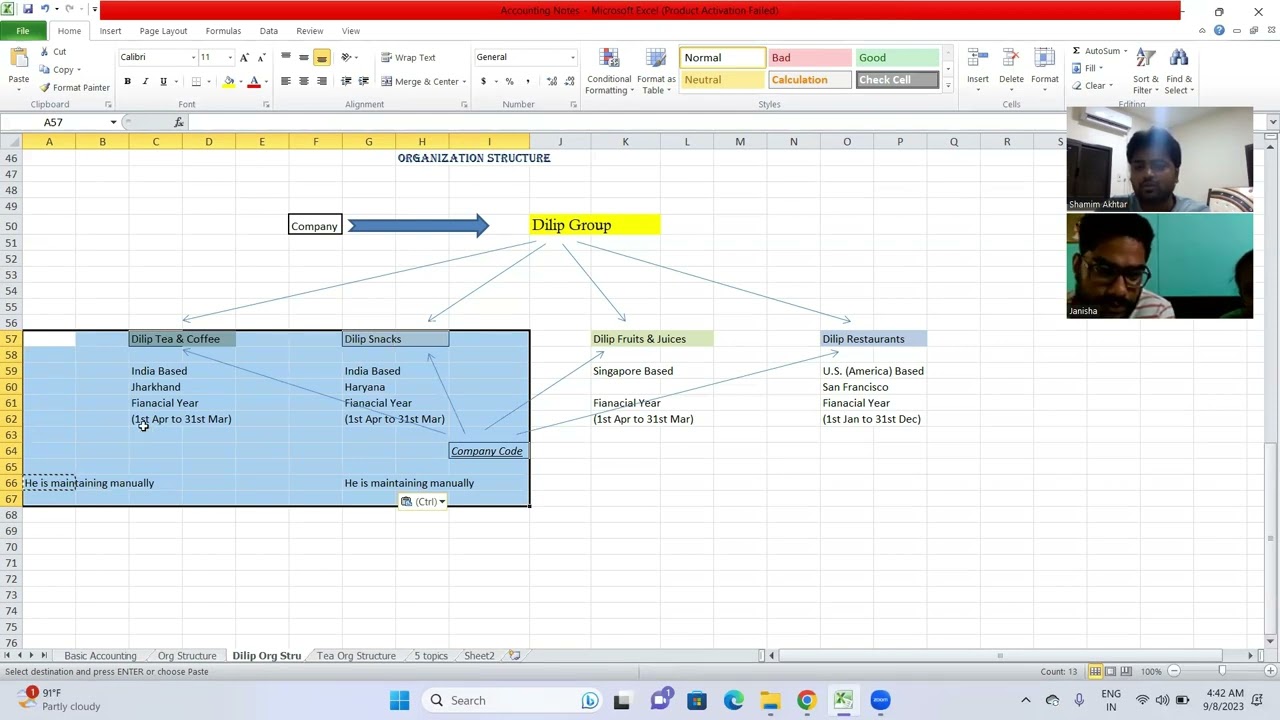Open Google Chrome from the taskbar
The width and height of the screenshot is (1280, 720).
806,700
